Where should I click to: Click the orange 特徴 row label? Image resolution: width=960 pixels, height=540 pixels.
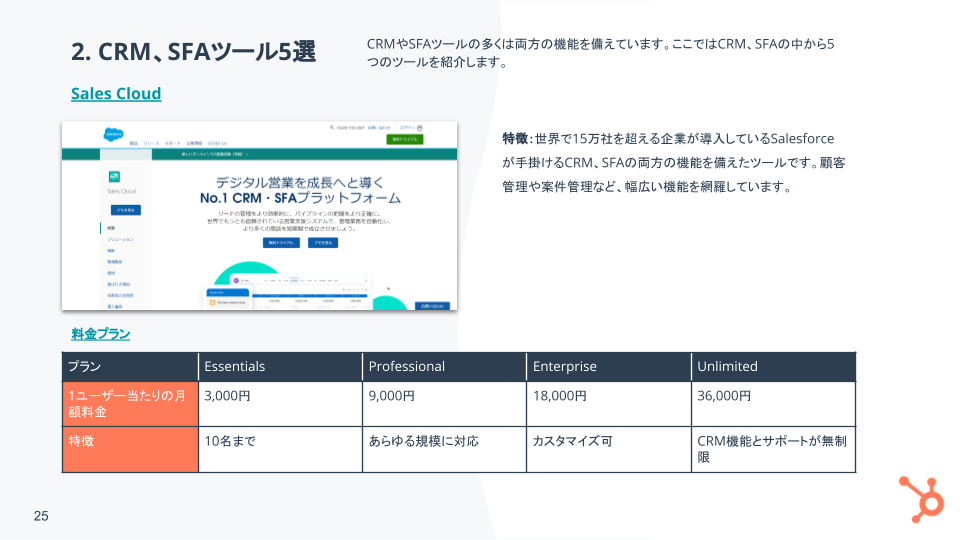point(130,449)
